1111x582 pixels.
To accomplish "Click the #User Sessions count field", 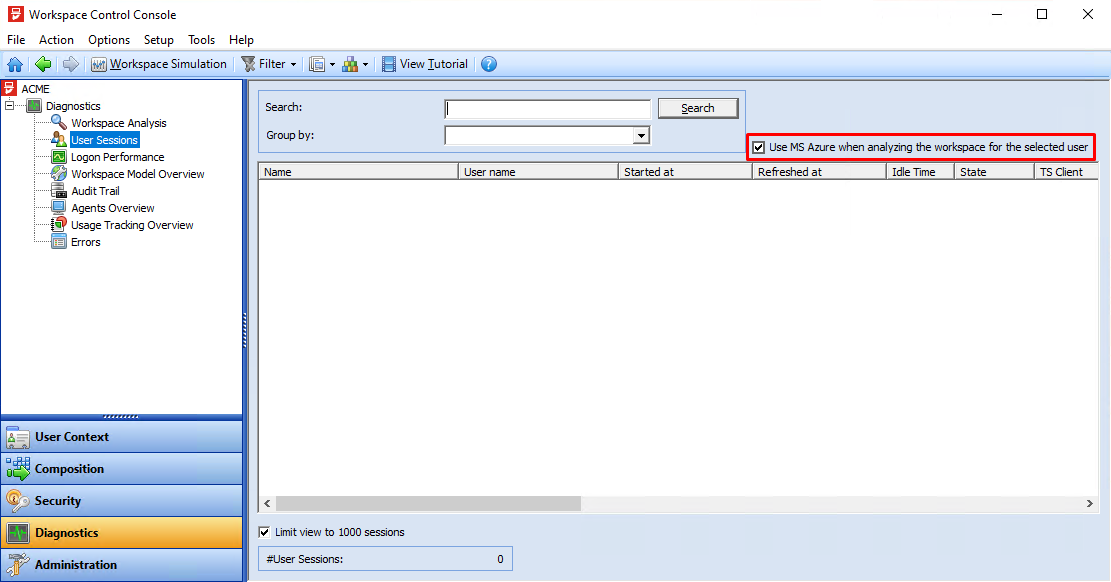I will coord(385,559).
